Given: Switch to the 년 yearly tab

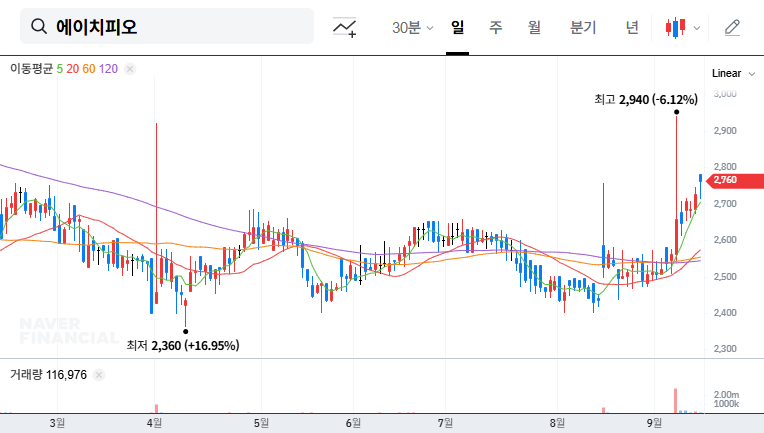Looking at the screenshot, I should (632, 27).
